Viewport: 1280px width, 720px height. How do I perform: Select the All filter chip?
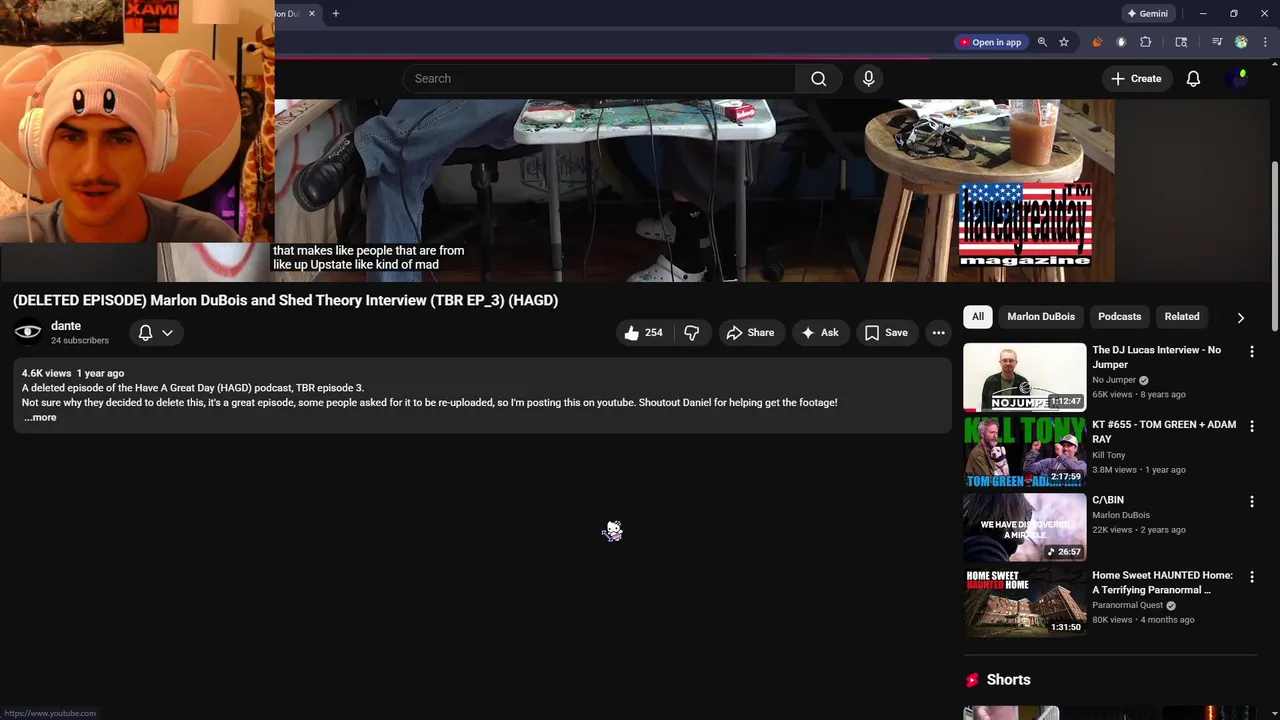tap(978, 317)
